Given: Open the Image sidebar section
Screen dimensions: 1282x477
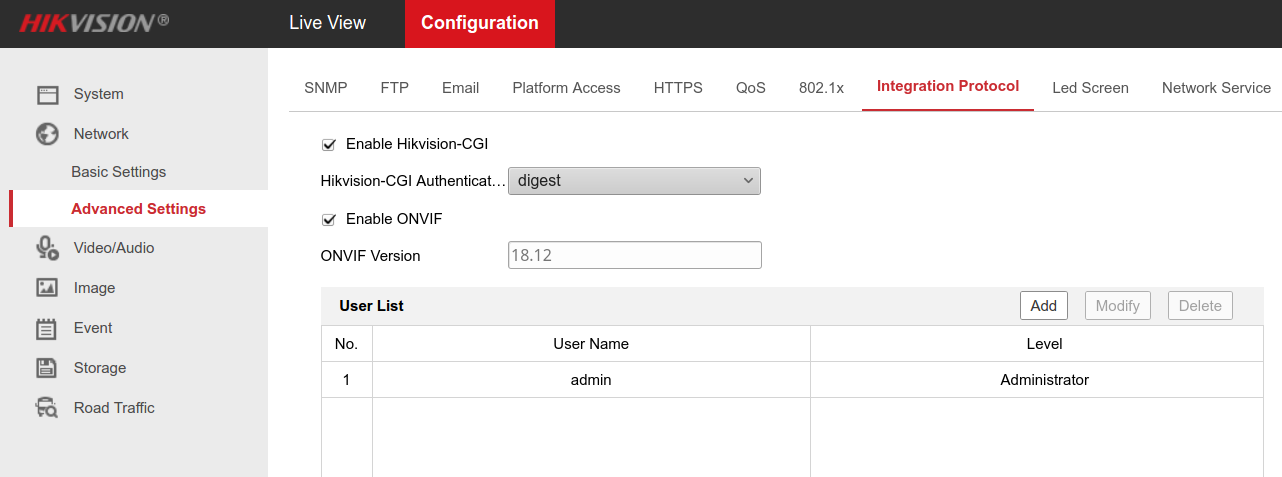Looking at the screenshot, I should point(95,288).
